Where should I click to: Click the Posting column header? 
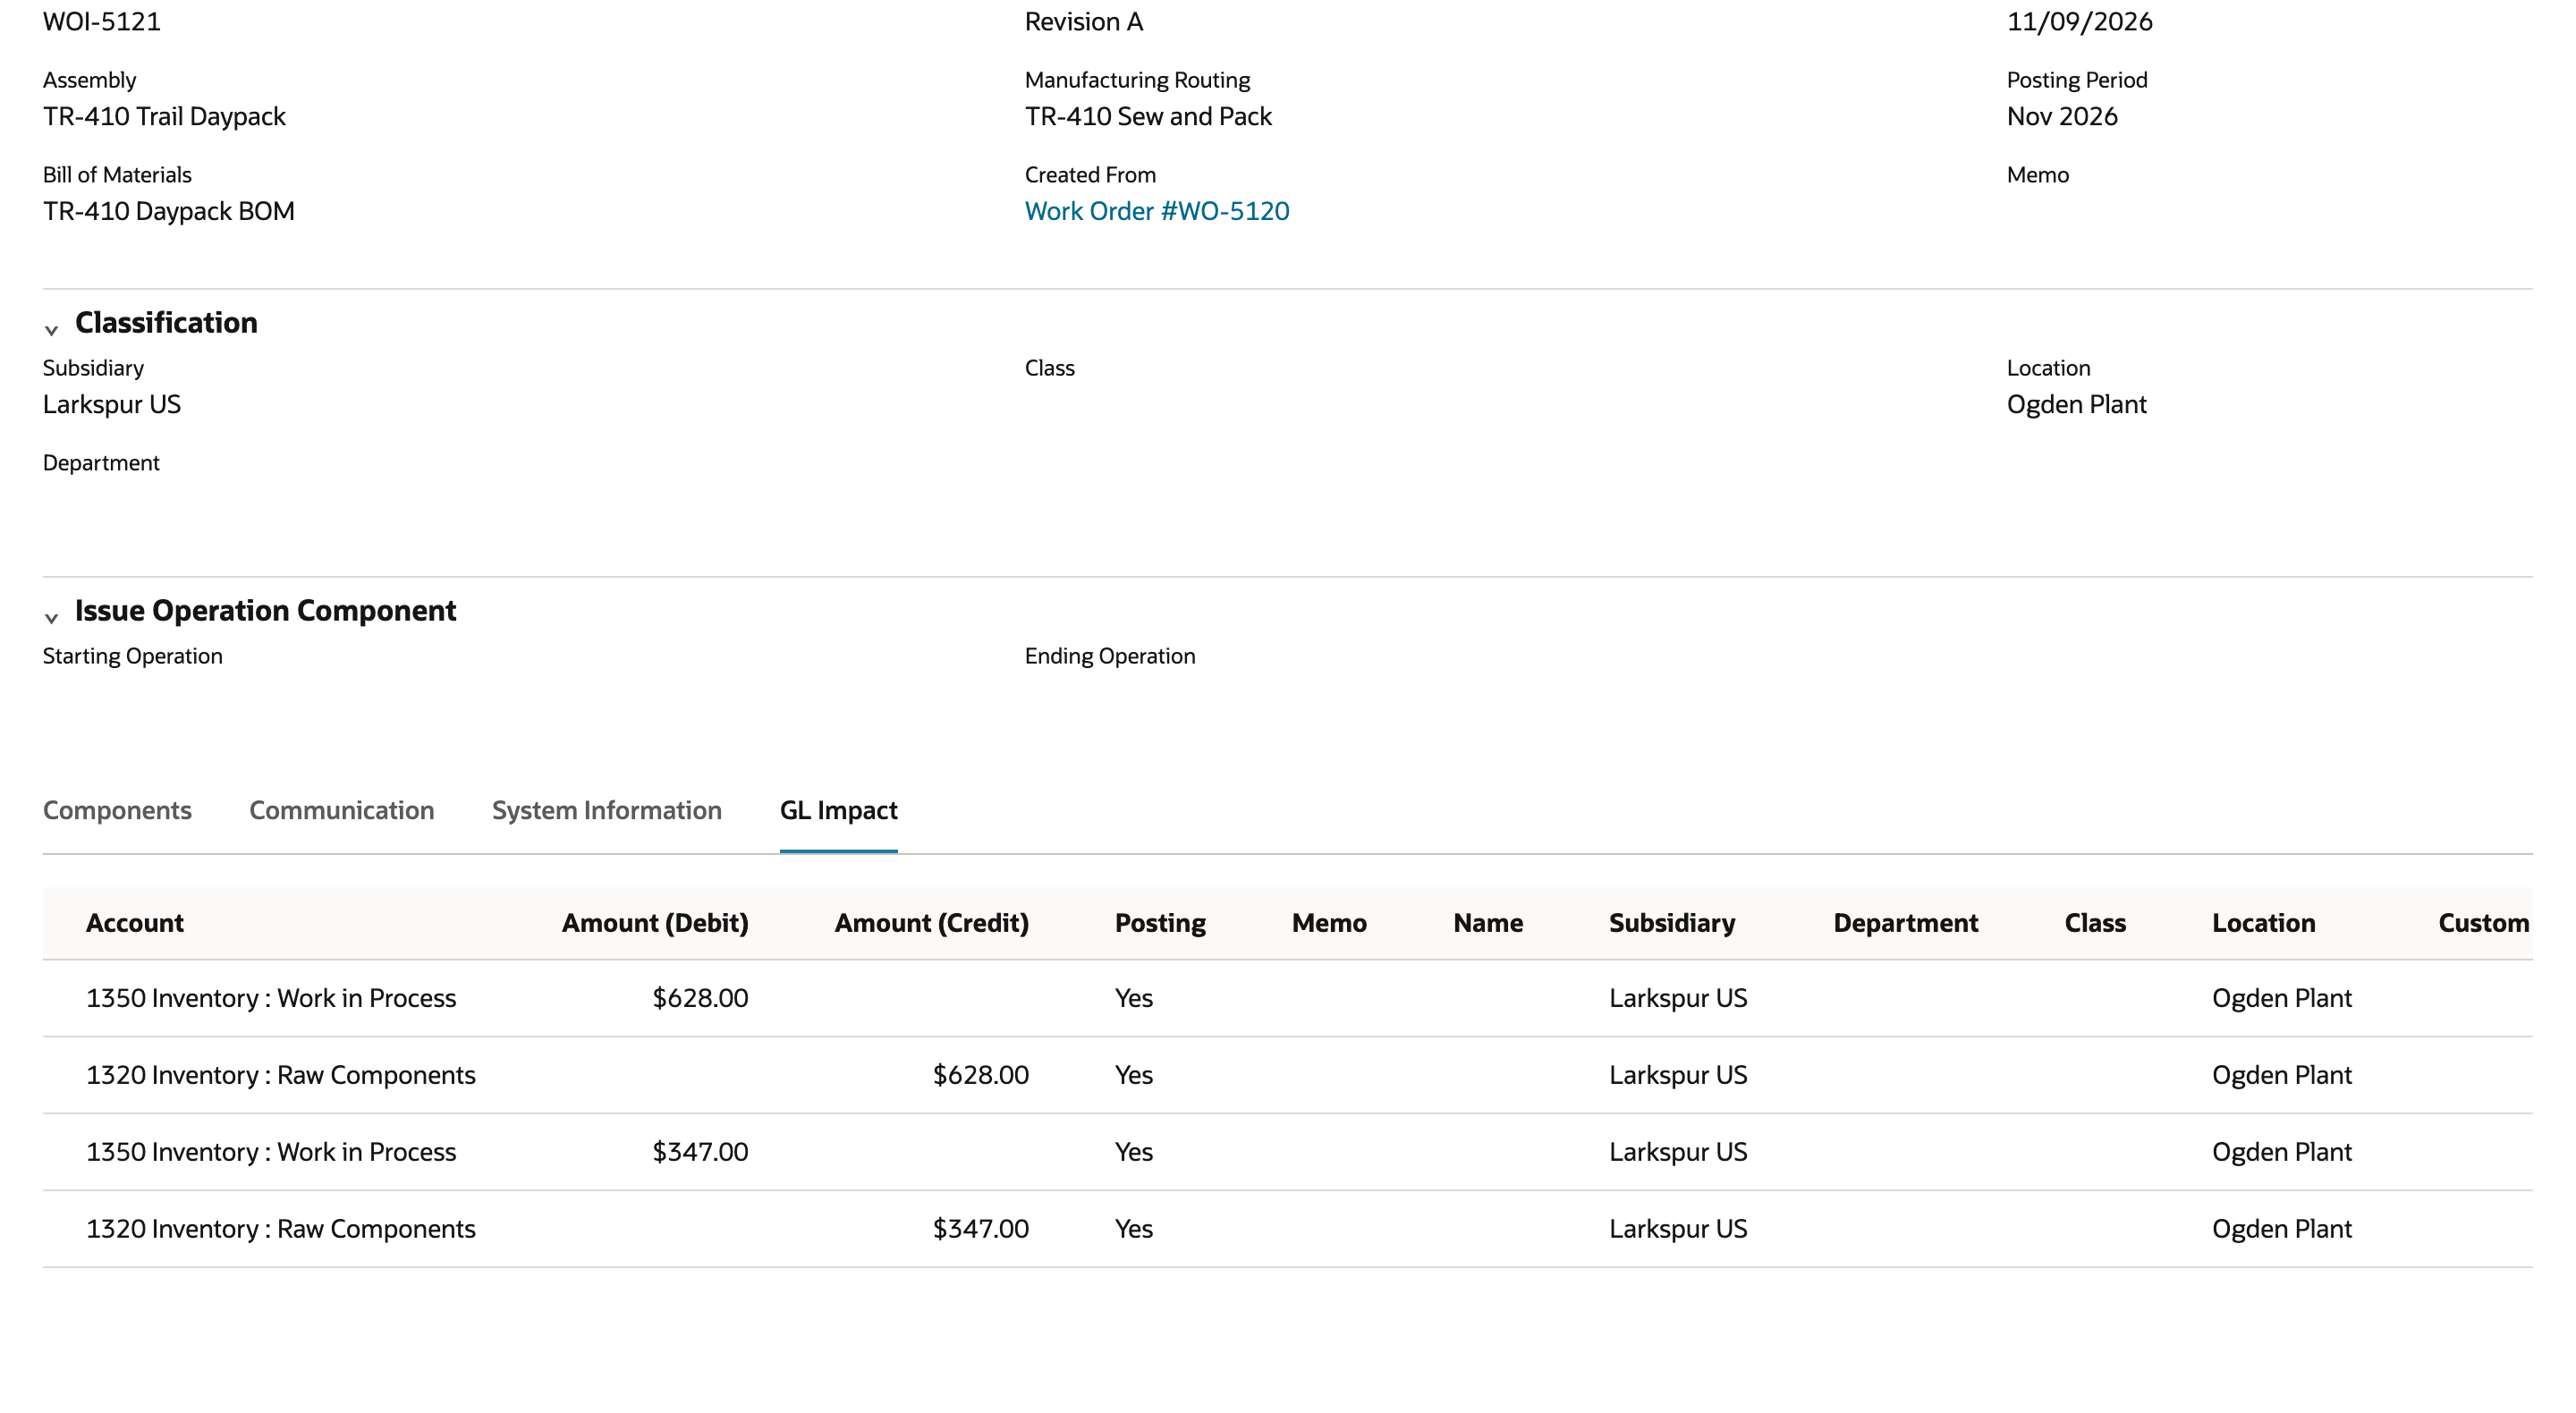click(1160, 923)
